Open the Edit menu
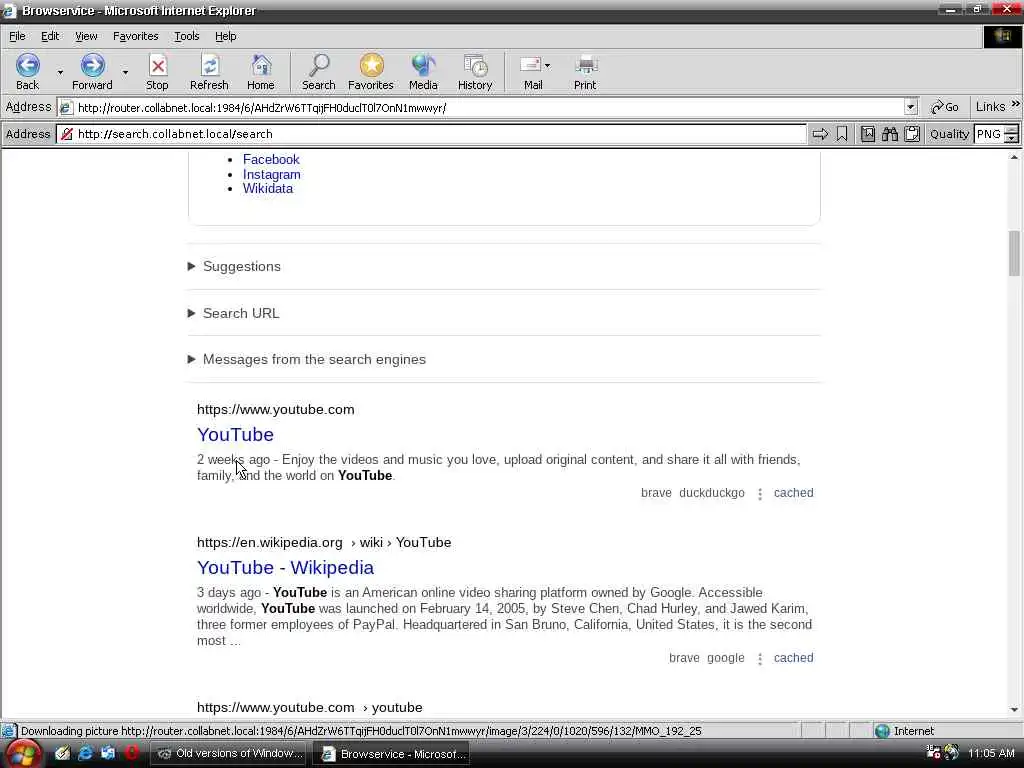The width and height of the screenshot is (1024, 768). [50, 37]
